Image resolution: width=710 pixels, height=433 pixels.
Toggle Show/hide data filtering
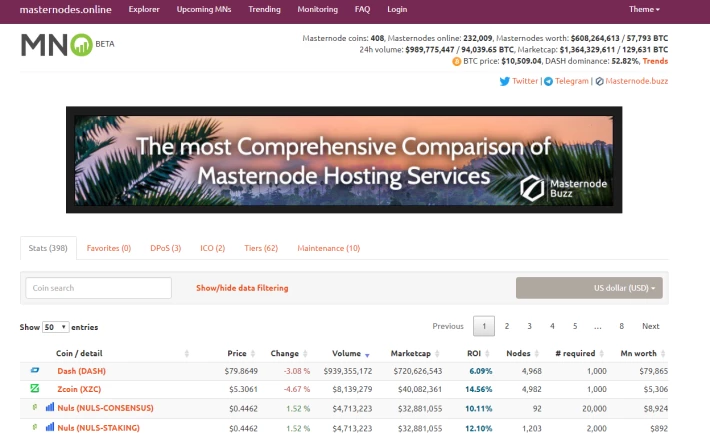tap(242, 288)
